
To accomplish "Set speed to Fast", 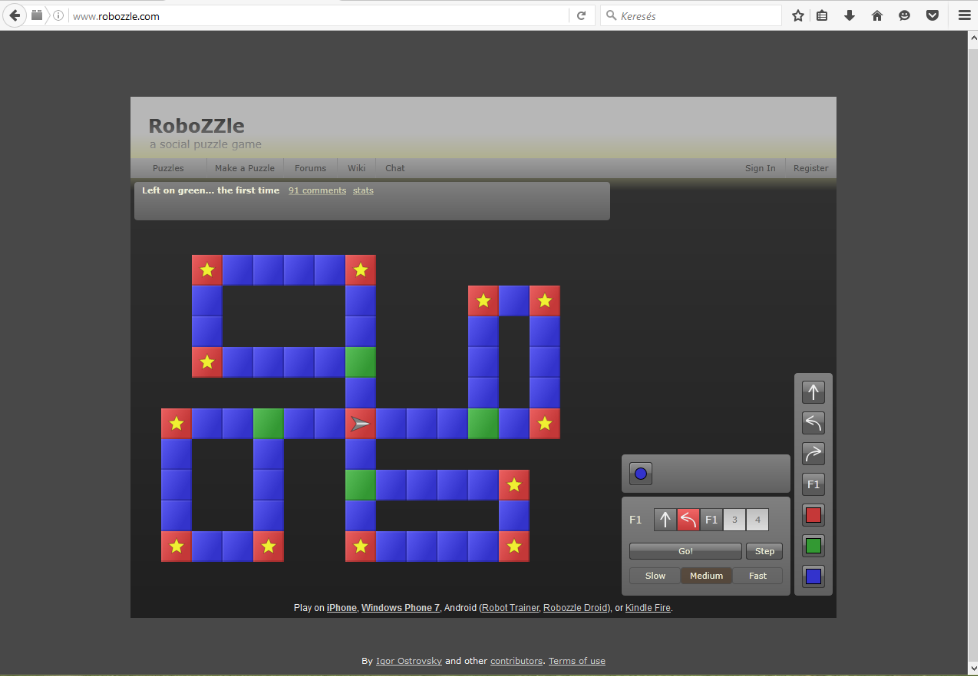I will pyautogui.click(x=758, y=576).
